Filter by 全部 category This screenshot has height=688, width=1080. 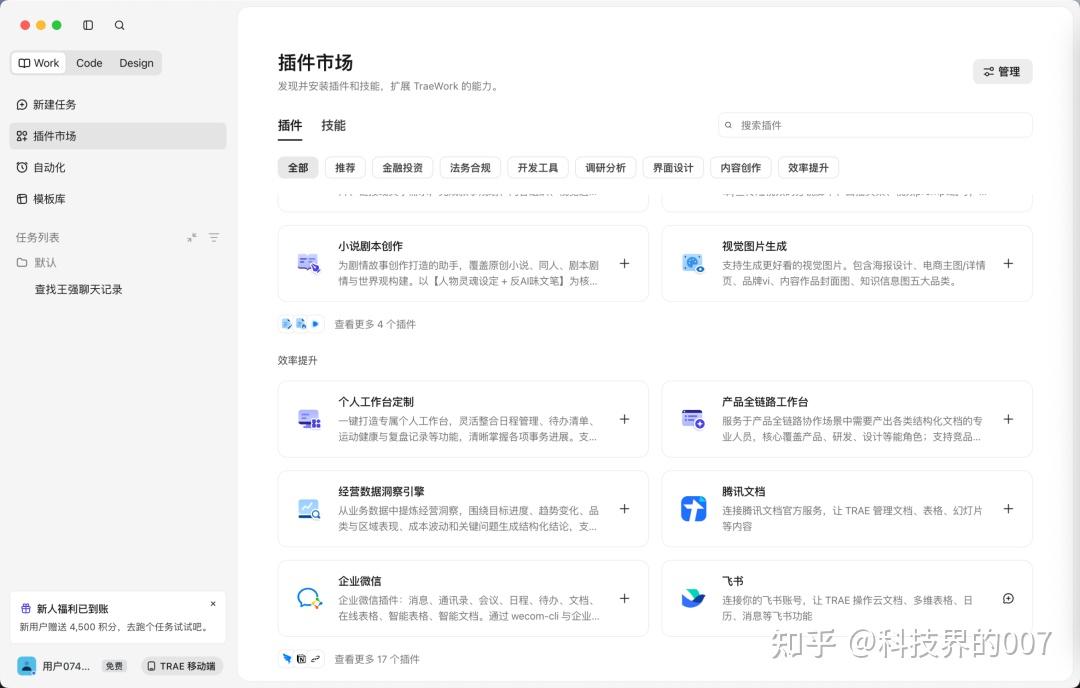click(x=298, y=167)
